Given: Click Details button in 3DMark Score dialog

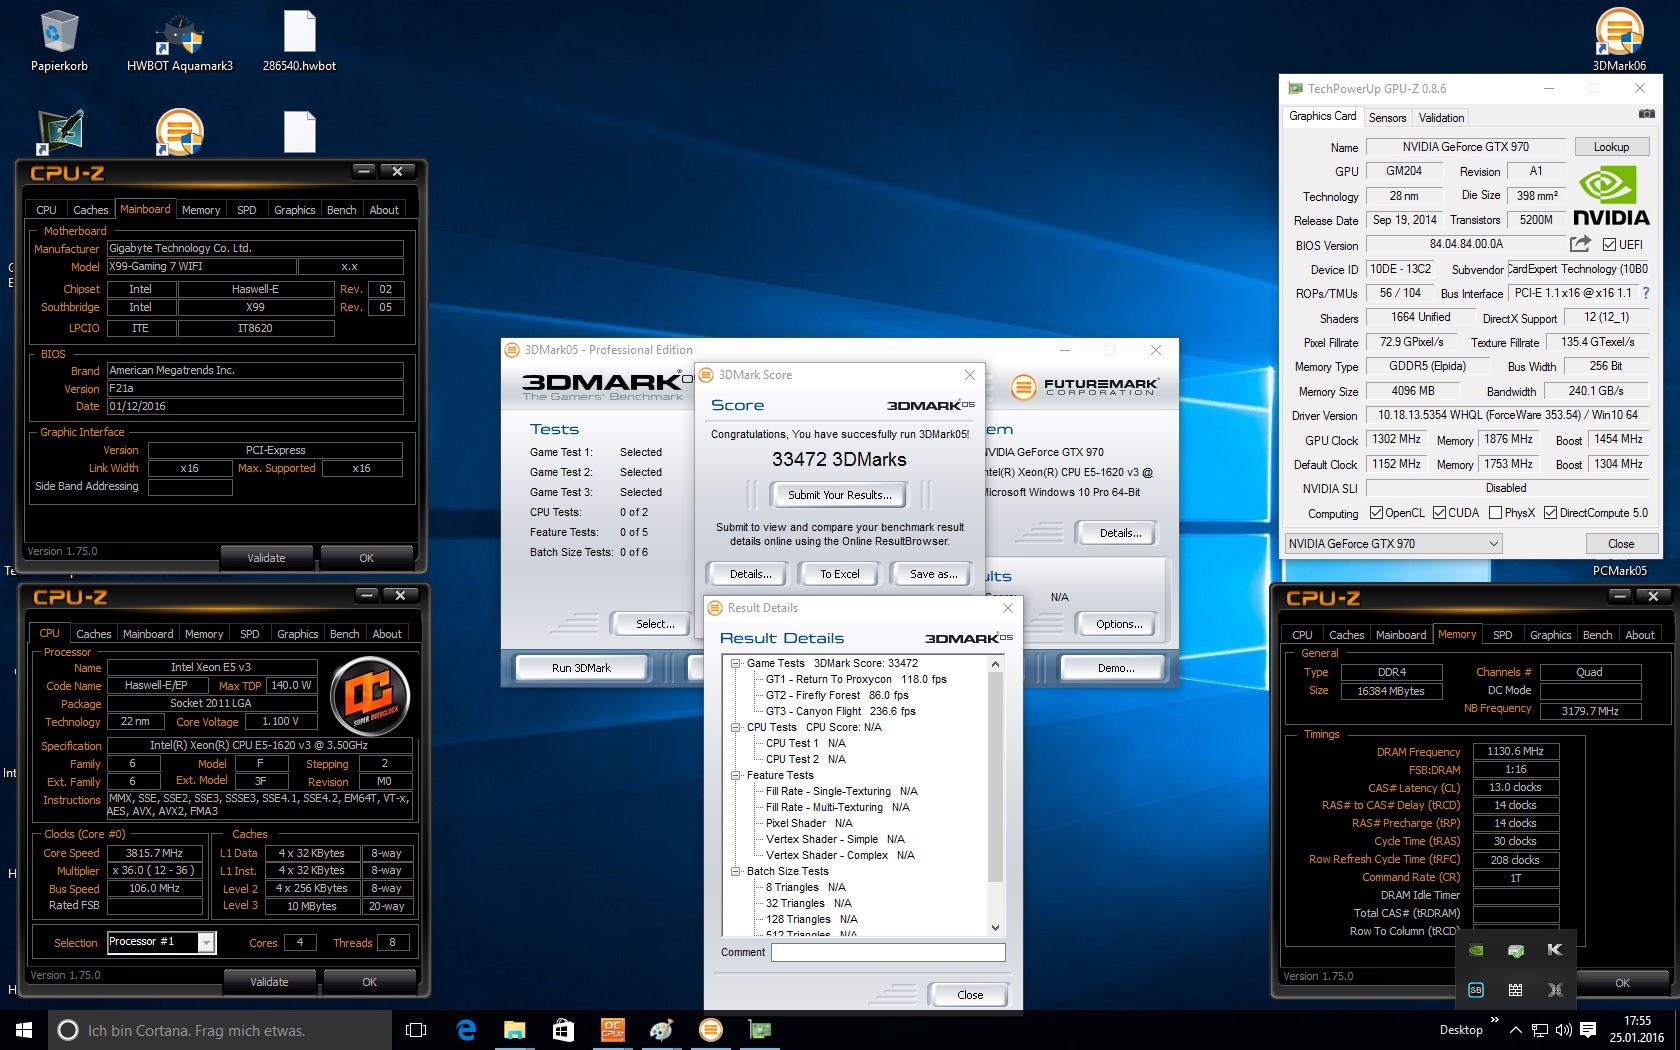Looking at the screenshot, I should click(x=750, y=574).
